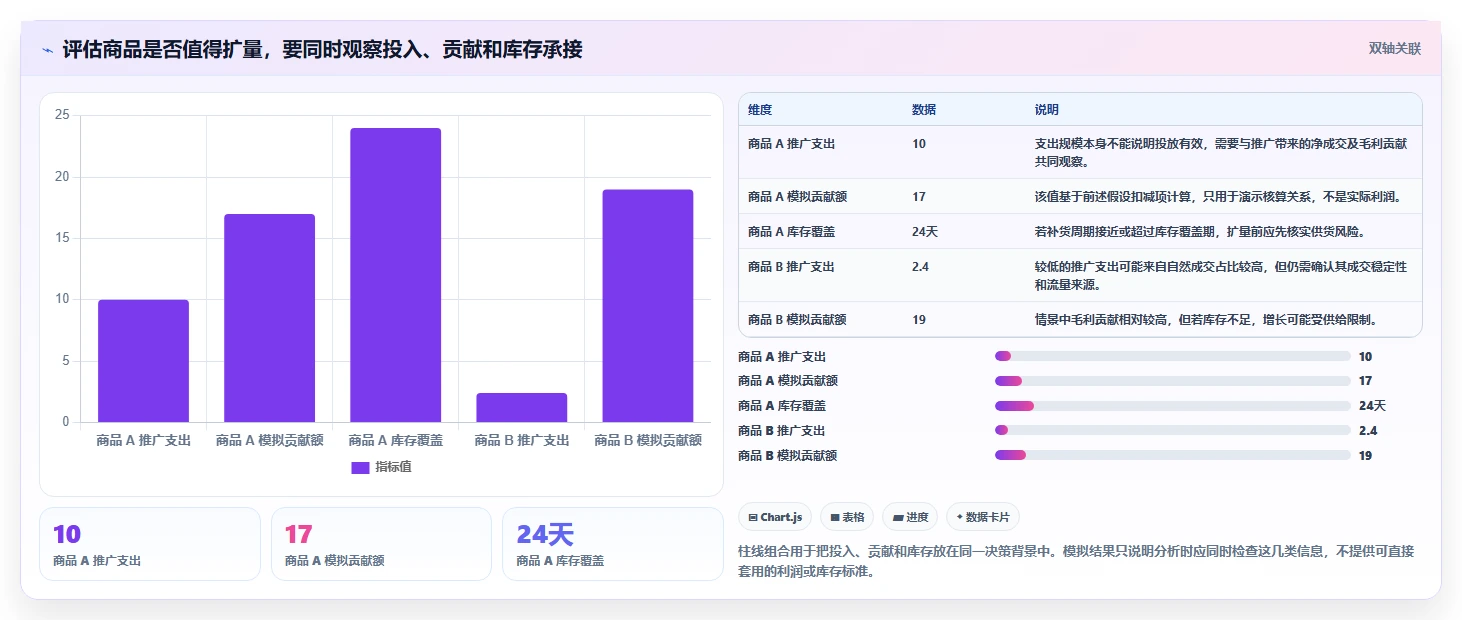Click the 商品 B 模拟贡献额 bar in chart
The height and width of the screenshot is (620, 1462).
648,306
